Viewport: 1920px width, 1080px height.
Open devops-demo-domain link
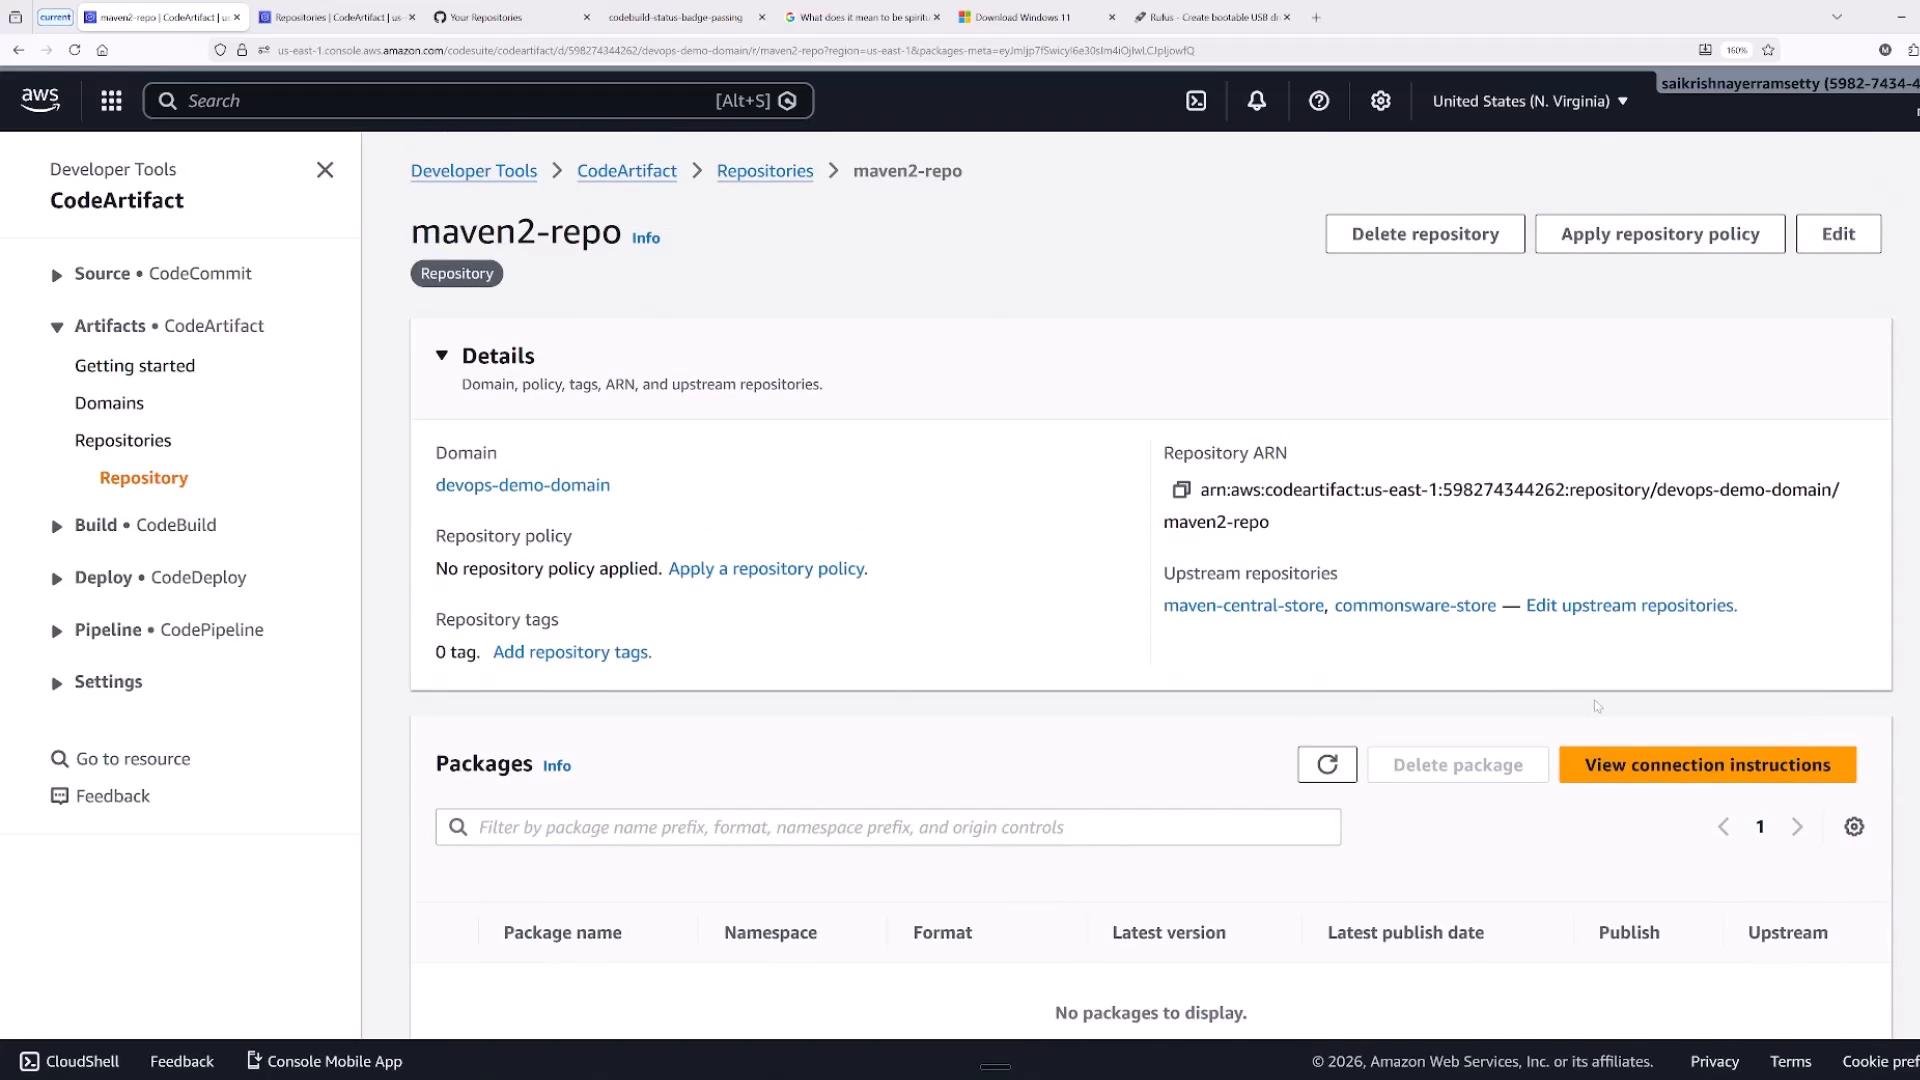[x=522, y=485]
